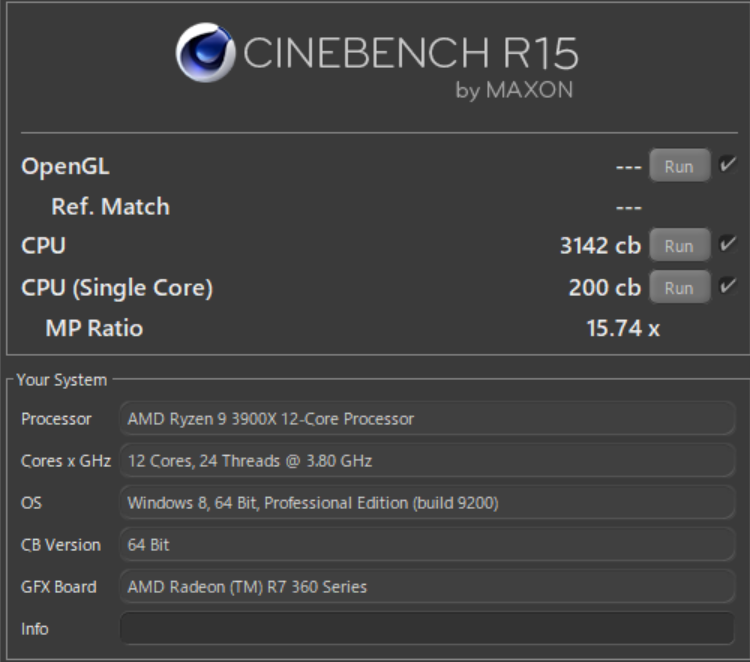Viewport: 750px width, 662px height.
Task: Click the by MAXON subtitle
Action: (x=514, y=90)
